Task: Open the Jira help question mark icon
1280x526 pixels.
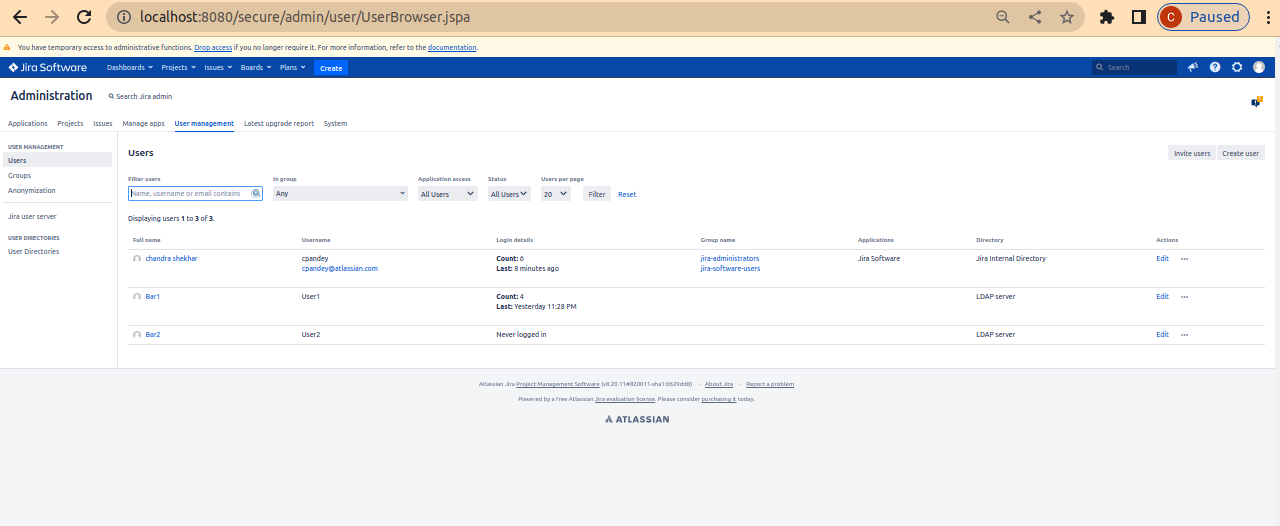Action: click(1215, 67)
